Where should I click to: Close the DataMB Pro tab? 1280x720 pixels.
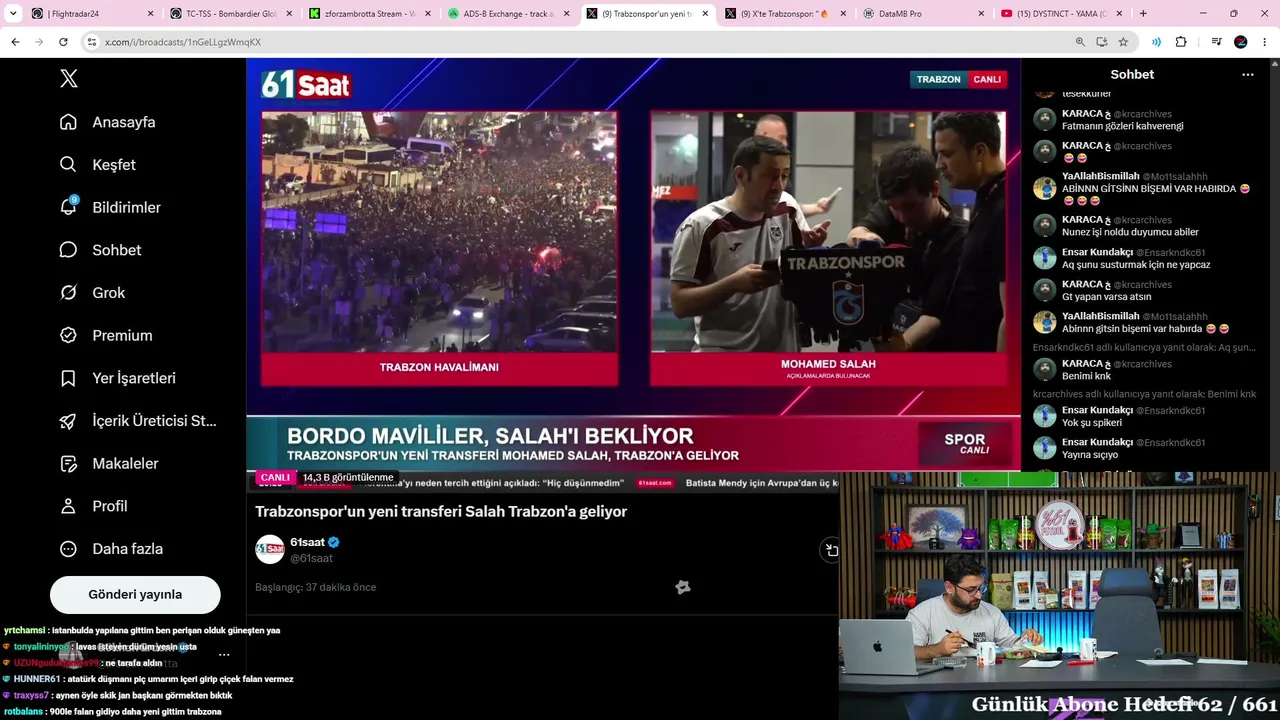[979, 14]
